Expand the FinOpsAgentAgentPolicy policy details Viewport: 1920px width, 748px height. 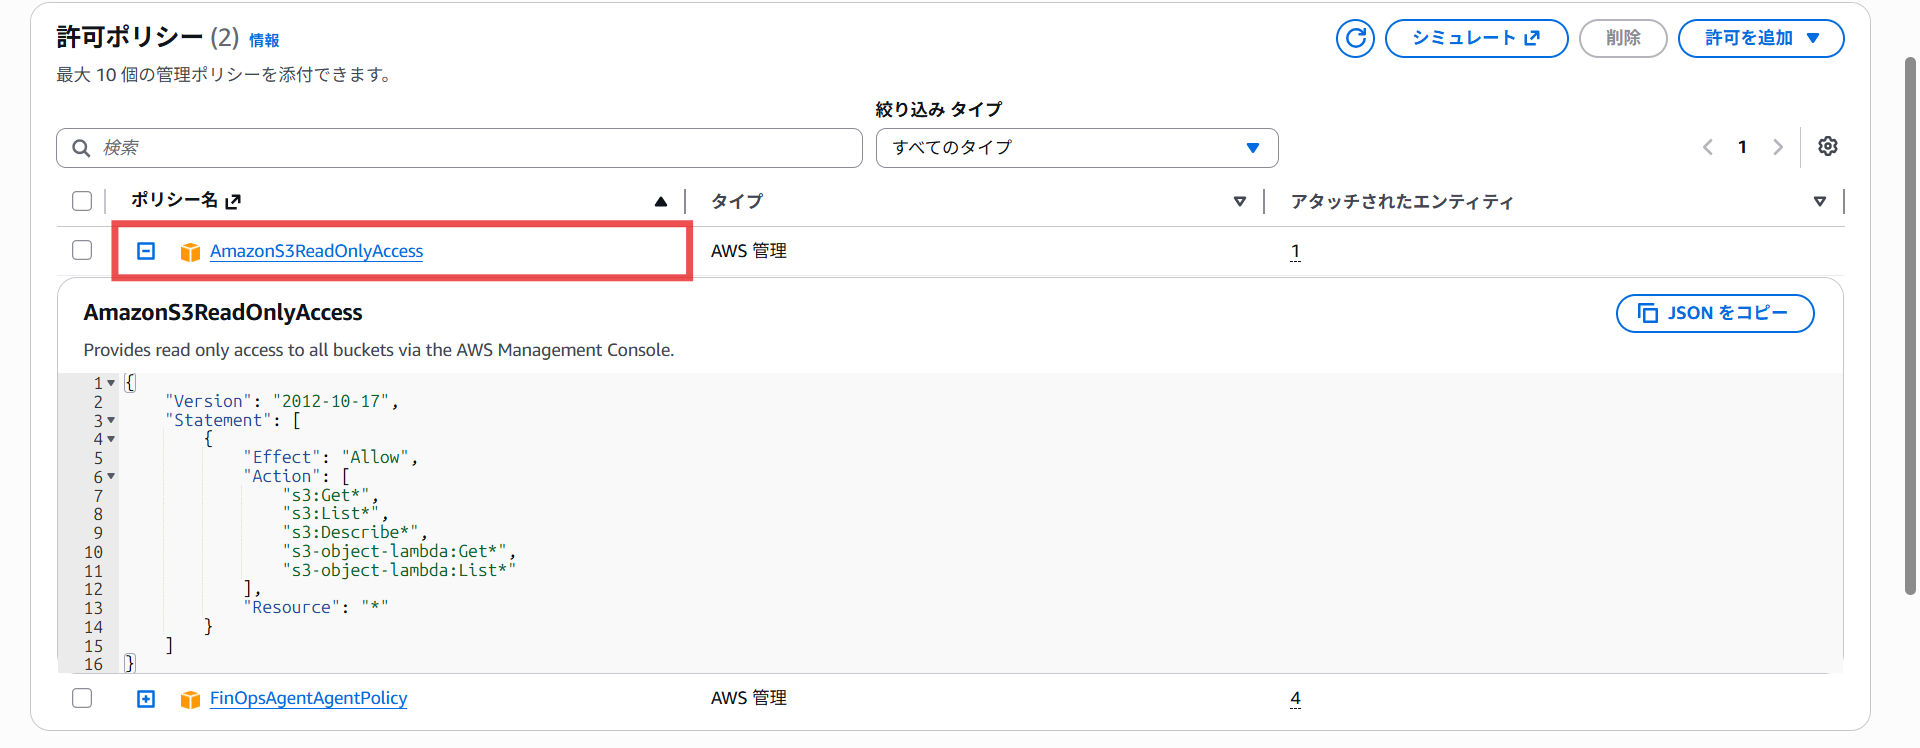146,699
